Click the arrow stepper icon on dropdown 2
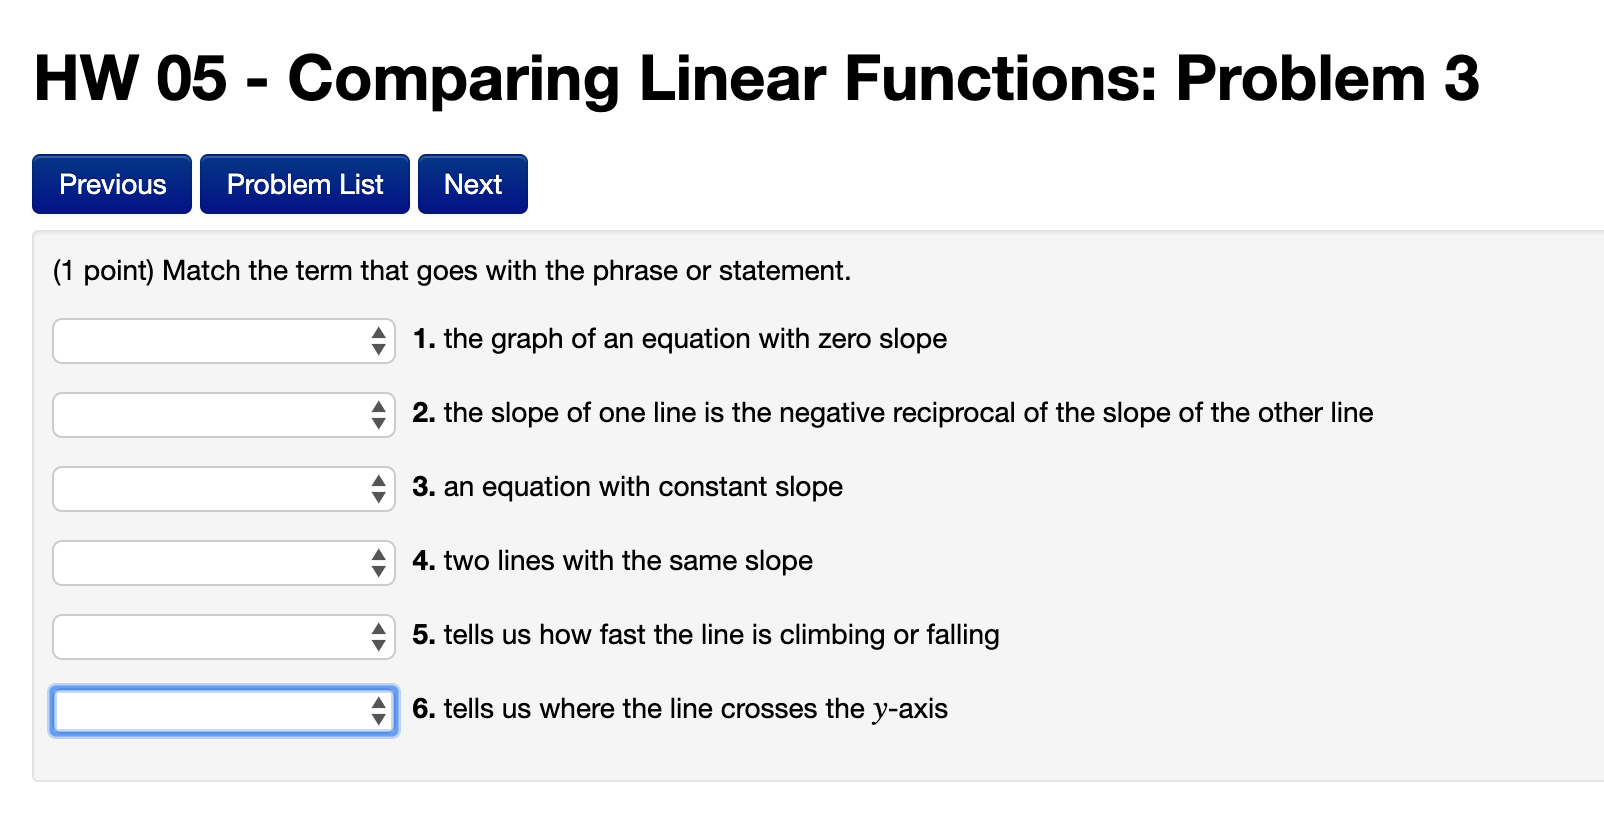 378,415
